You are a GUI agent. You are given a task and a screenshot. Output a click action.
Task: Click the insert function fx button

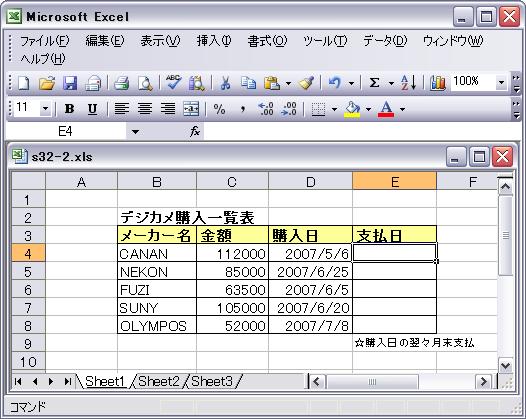195,131
